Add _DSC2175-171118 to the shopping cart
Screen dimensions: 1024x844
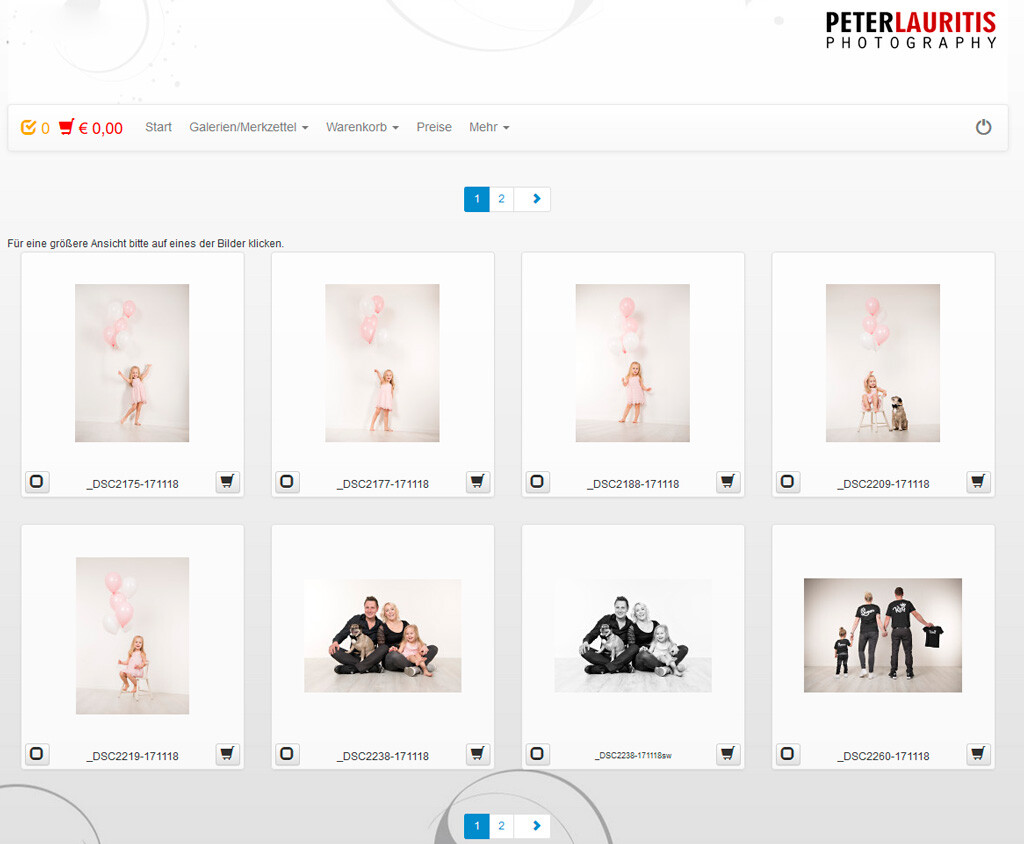pos(228,482)
